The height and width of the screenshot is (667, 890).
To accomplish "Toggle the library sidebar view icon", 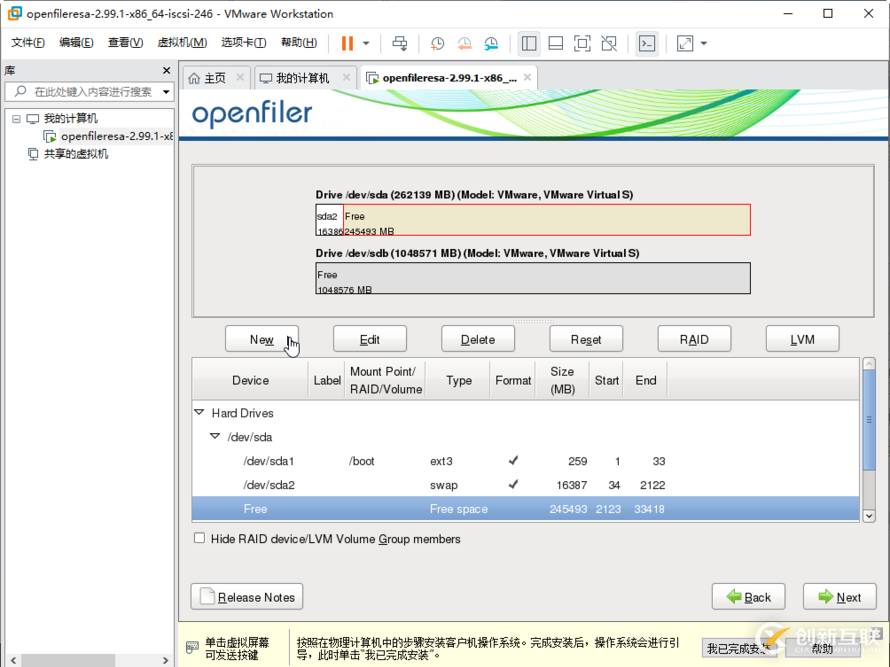I will point(529,43).
